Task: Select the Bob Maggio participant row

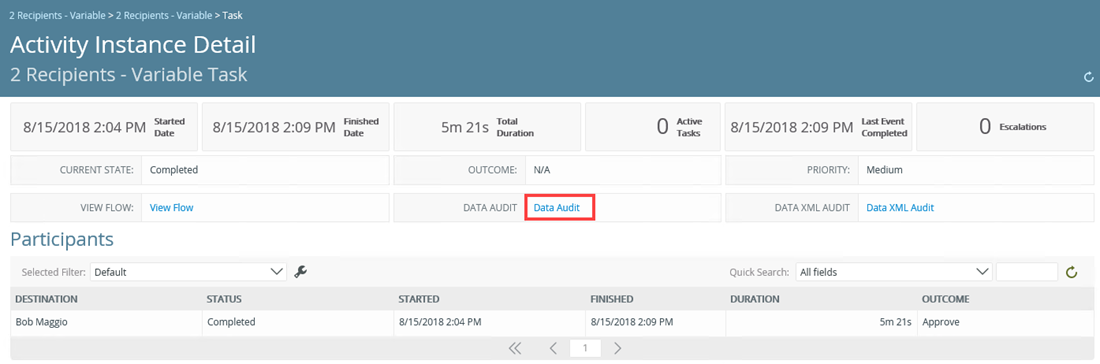Action: click(x=549, y=323)
